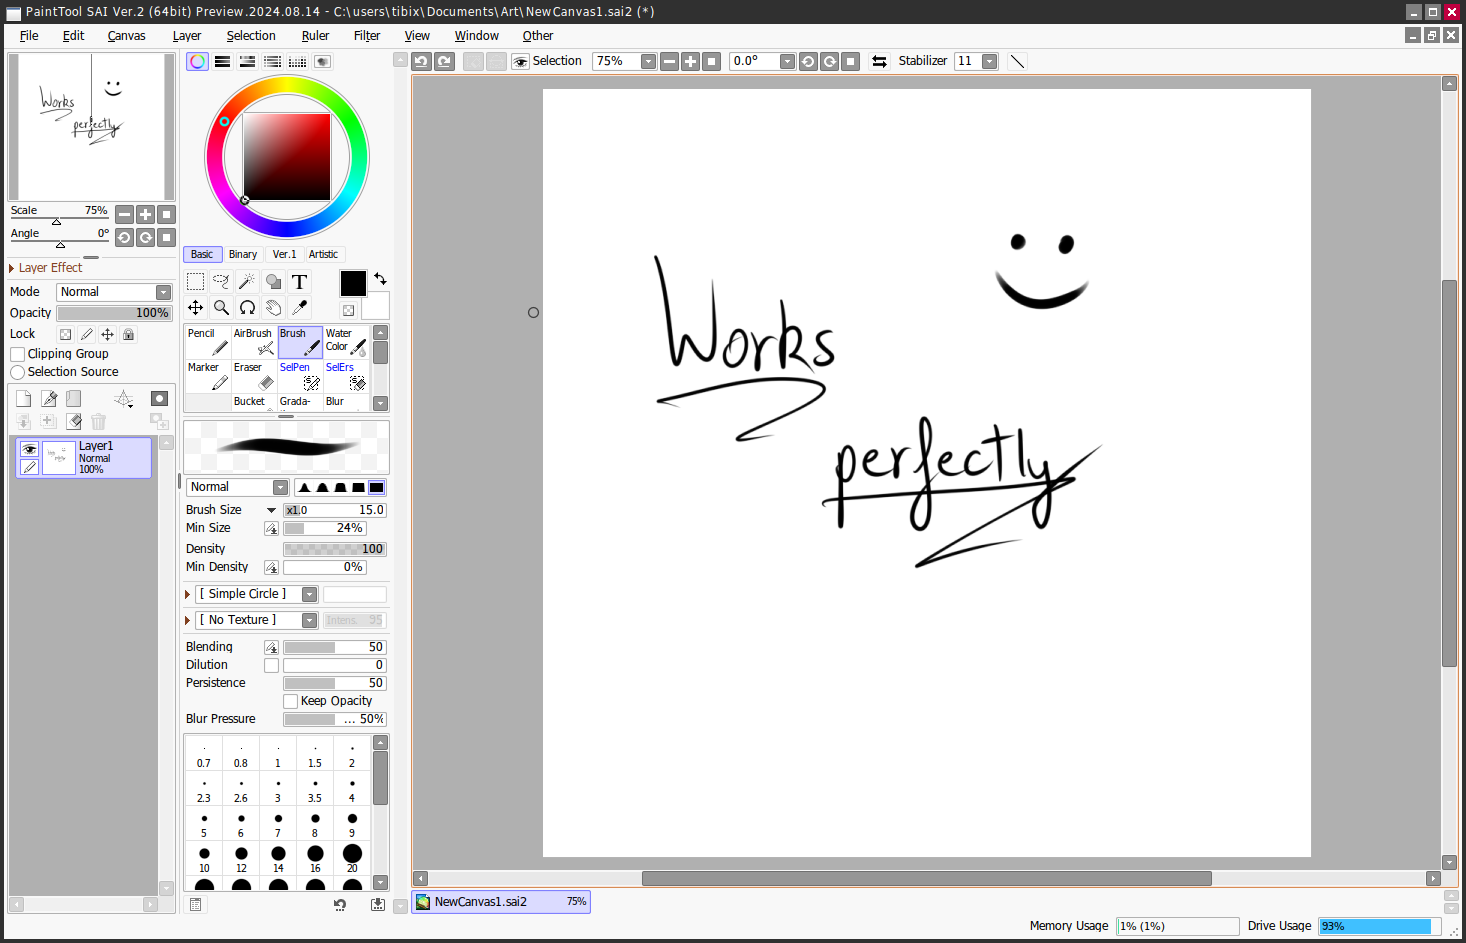Screen dimensions: 1466x943
Task: Select the Text tool
Action: pos(299,282)
